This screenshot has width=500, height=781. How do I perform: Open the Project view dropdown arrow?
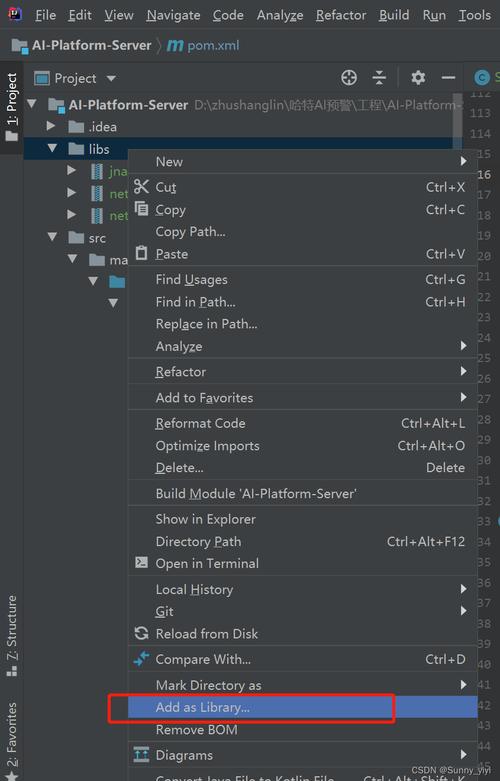pos(111,78)
